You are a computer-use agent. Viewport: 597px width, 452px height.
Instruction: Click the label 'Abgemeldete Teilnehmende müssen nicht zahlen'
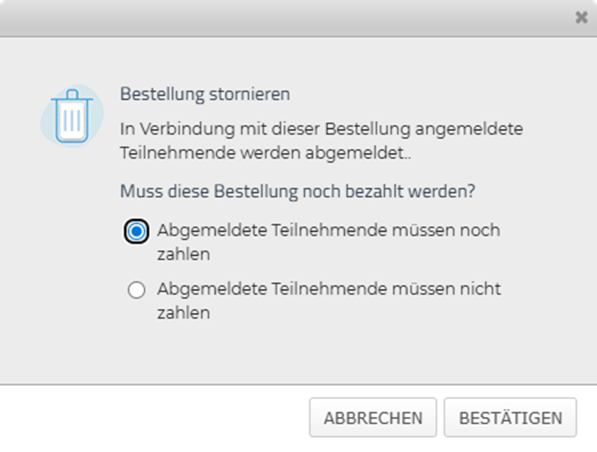point(329,300)
